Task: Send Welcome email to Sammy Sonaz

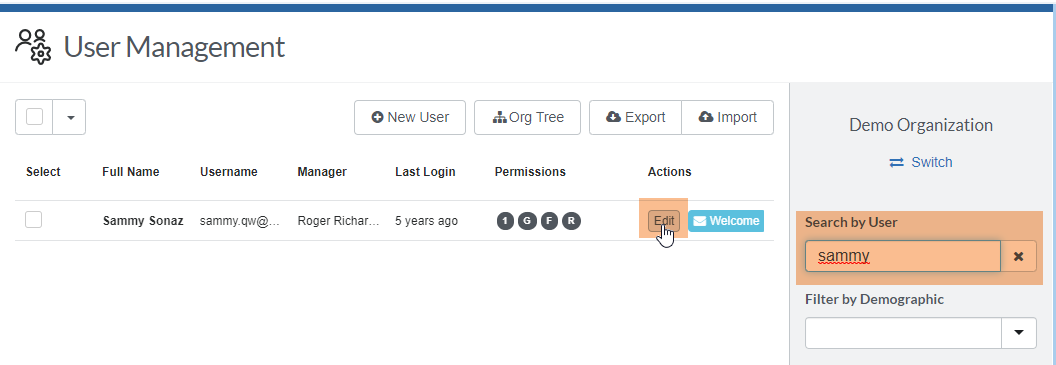Action: [726, 221]
